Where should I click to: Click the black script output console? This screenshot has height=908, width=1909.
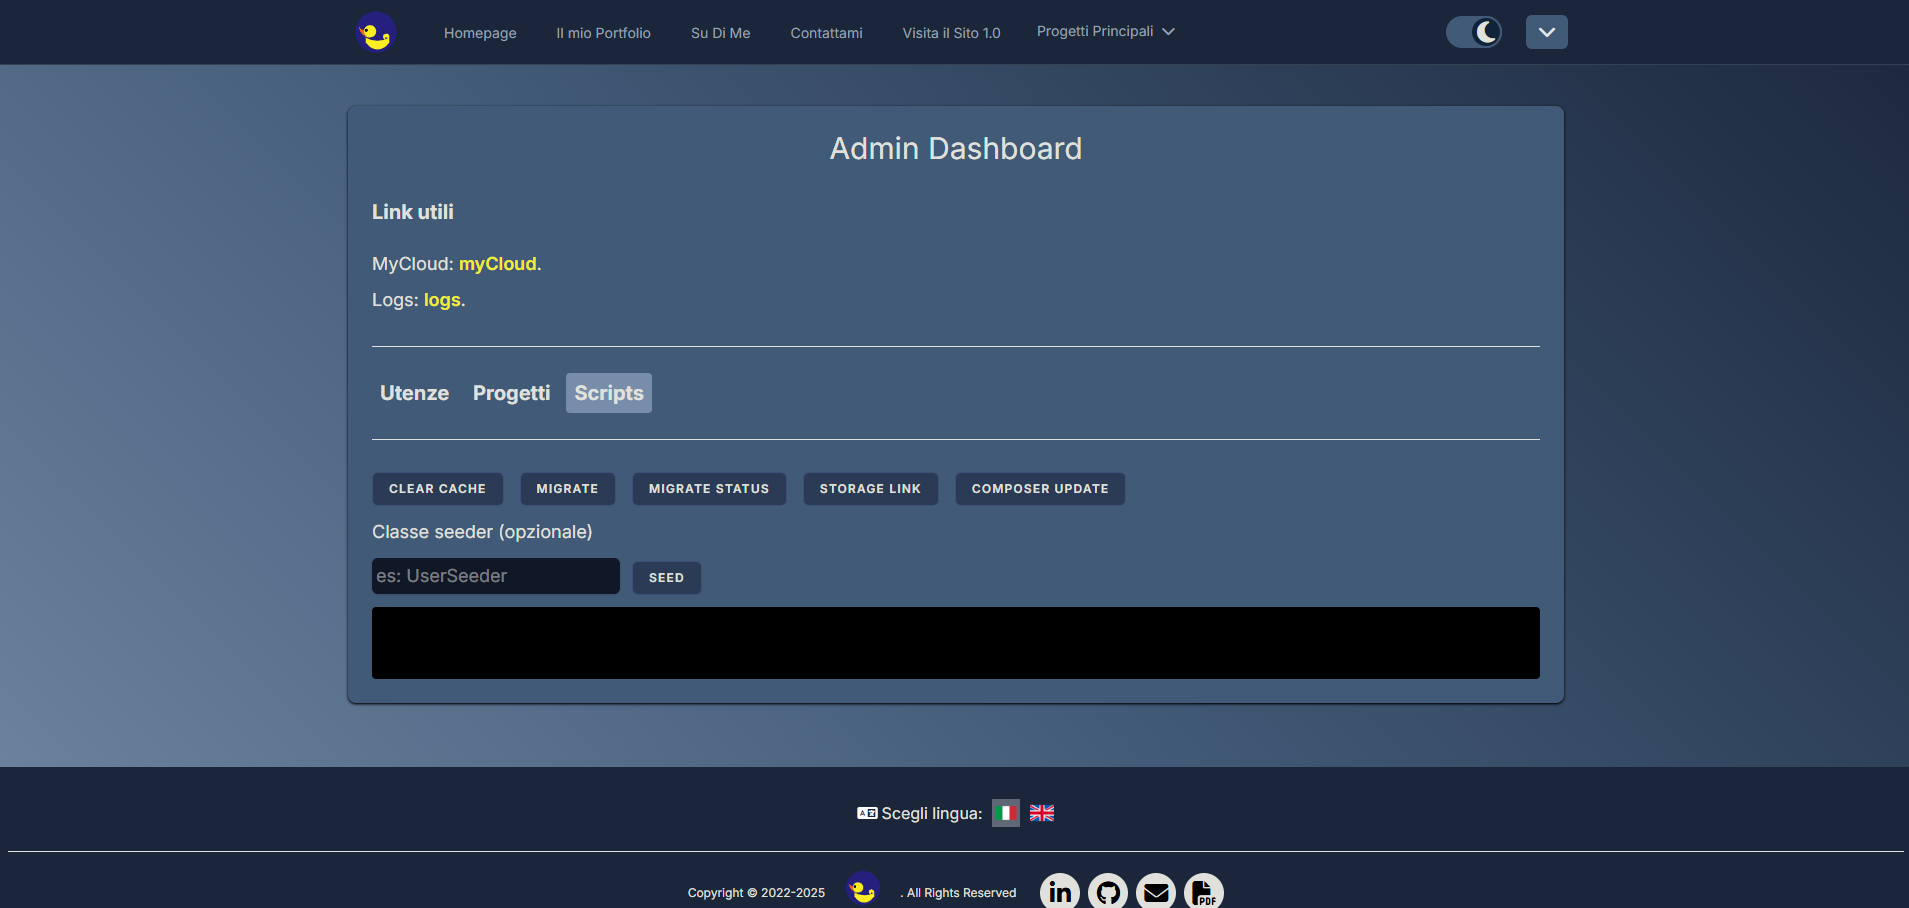tap(955, 643)
